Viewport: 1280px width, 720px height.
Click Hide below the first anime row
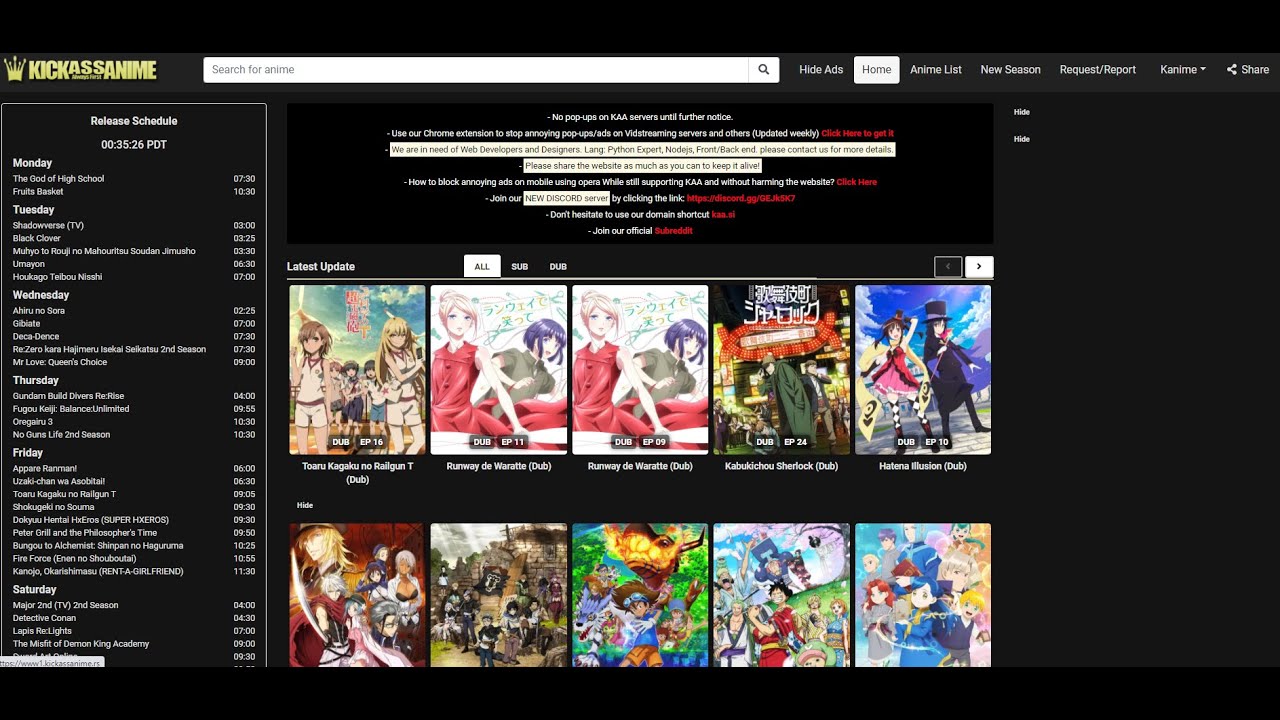pos(305,505)
